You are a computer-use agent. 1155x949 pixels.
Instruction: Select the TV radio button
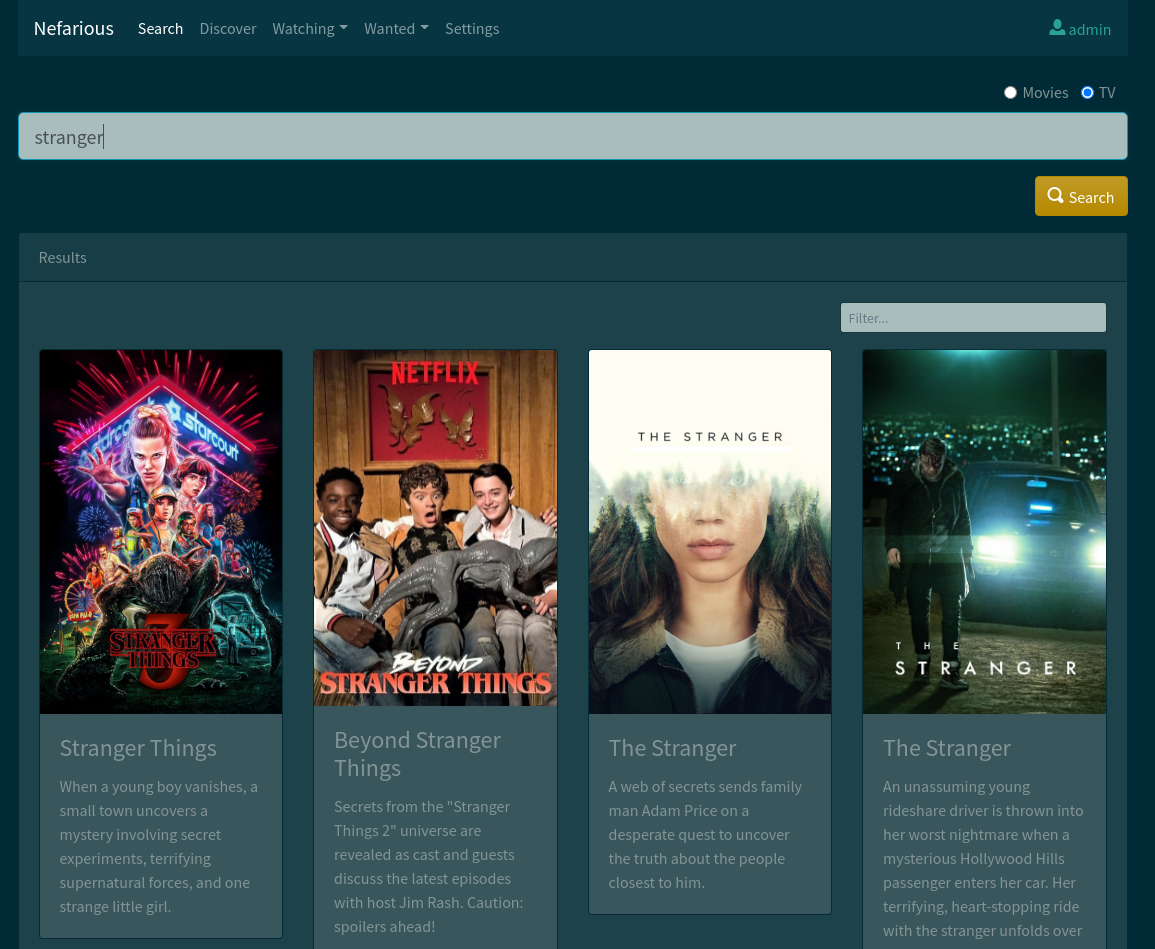pyautogui.click(x=1087, y=93)
